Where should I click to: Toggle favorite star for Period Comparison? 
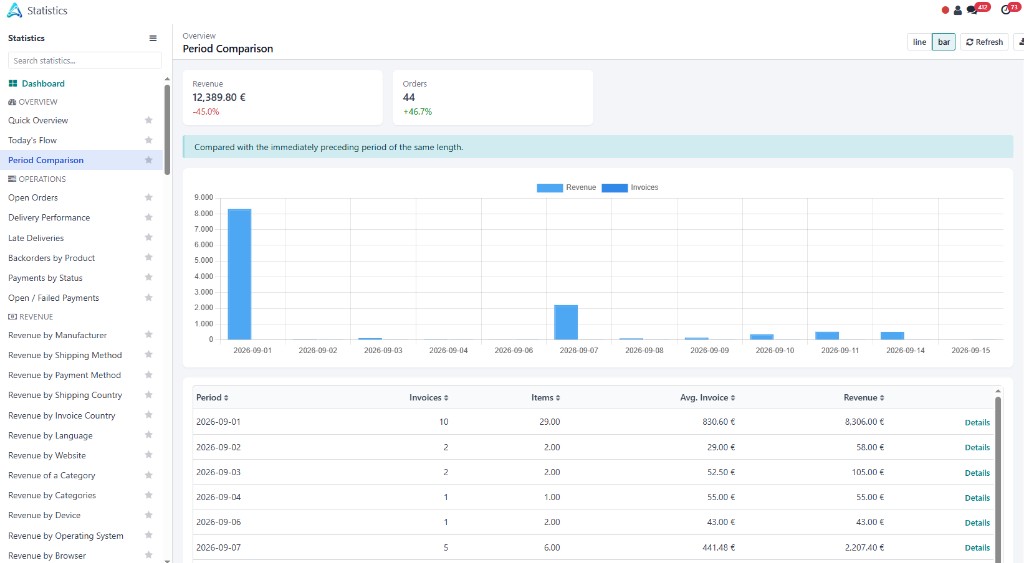(x=148, y=160)
